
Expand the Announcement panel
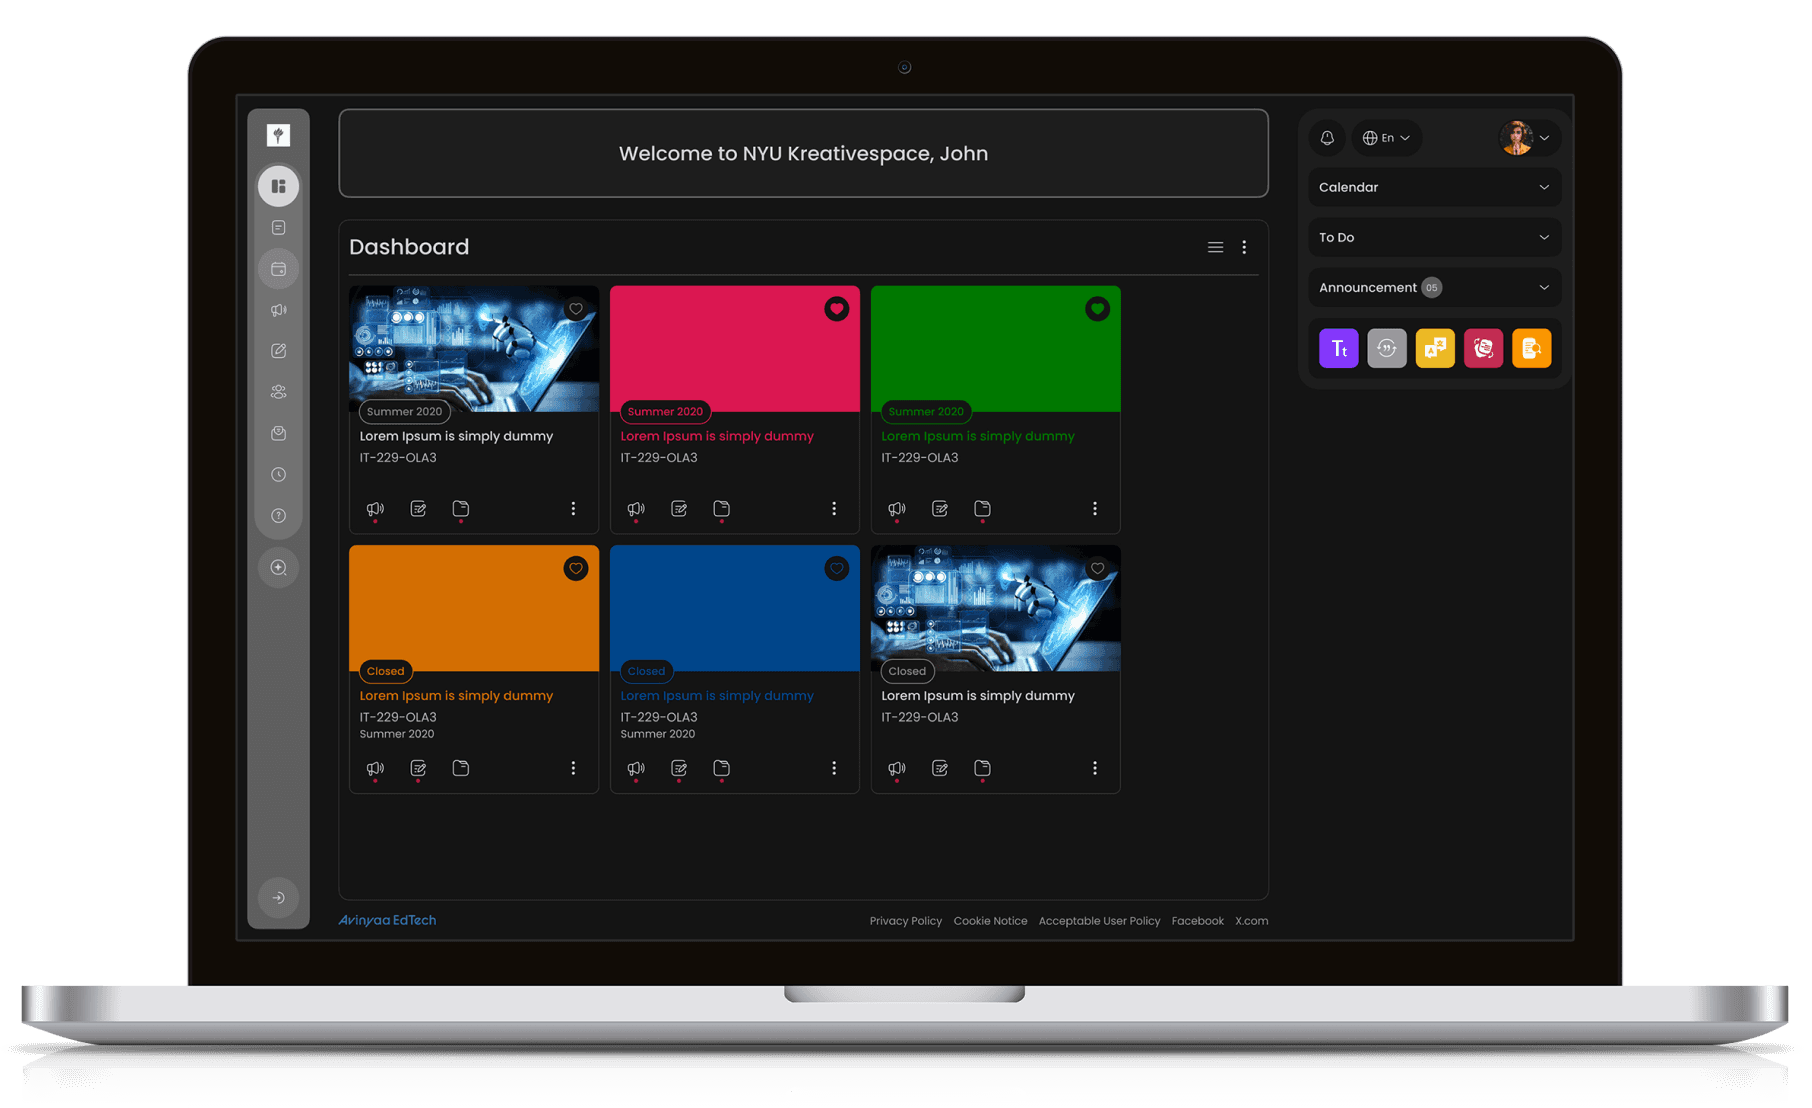pos(1434,288)
